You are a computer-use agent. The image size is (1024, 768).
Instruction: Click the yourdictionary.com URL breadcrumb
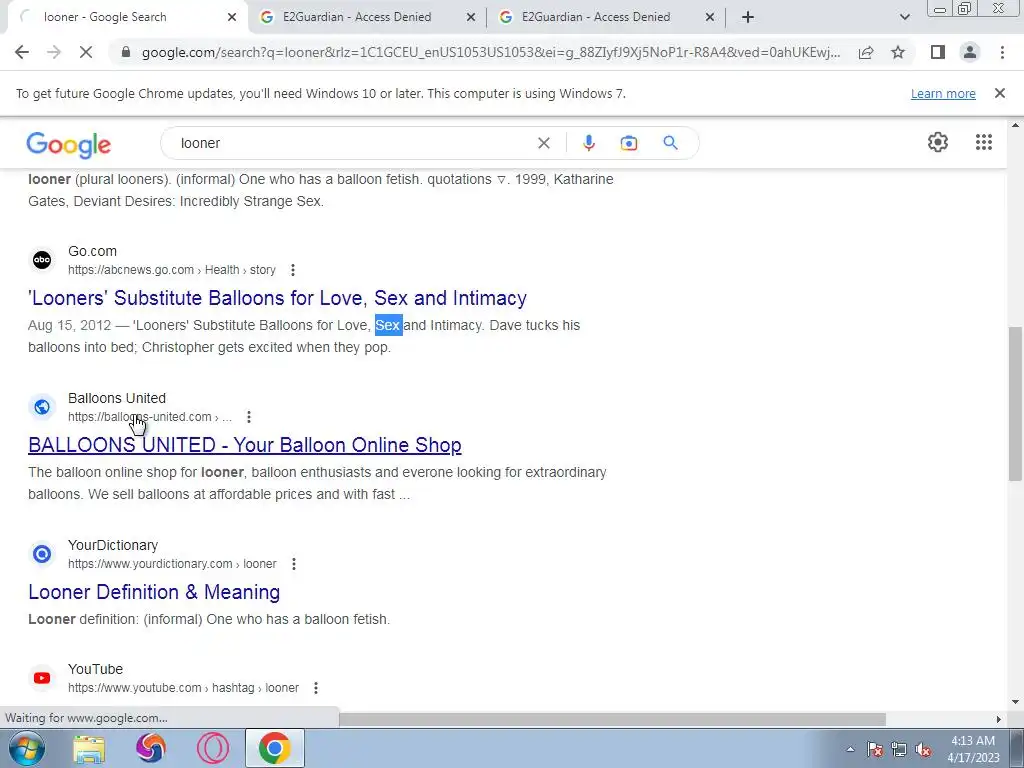point(172,564)
